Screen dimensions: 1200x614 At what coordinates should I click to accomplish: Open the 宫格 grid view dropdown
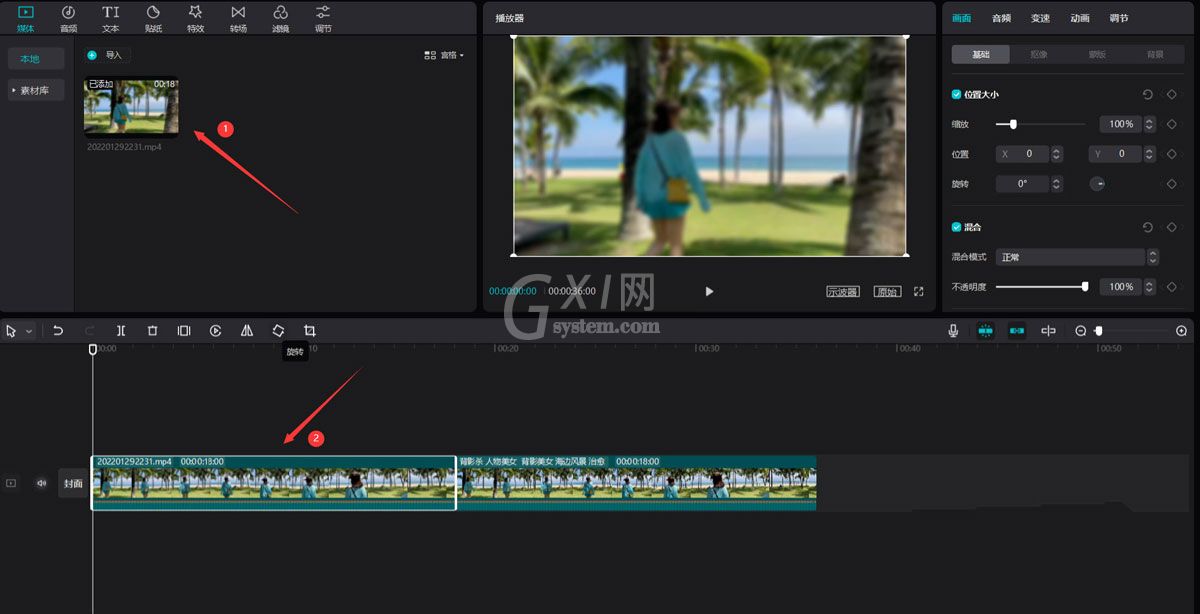[444, 55]
